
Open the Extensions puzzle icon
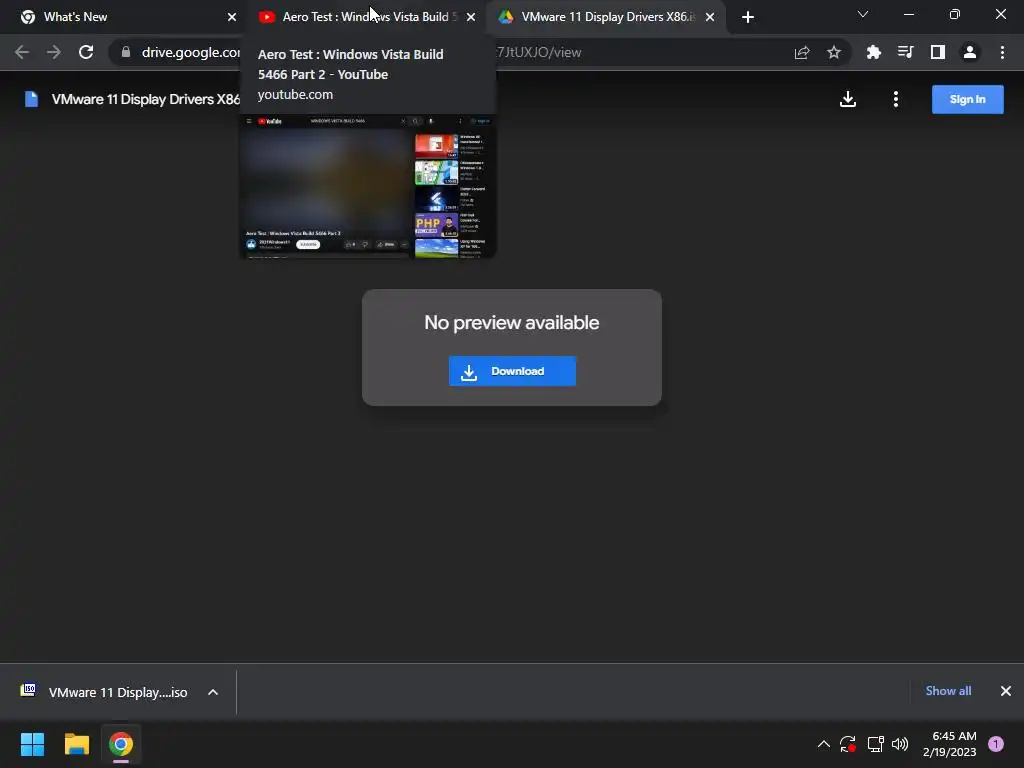point(874,52)
